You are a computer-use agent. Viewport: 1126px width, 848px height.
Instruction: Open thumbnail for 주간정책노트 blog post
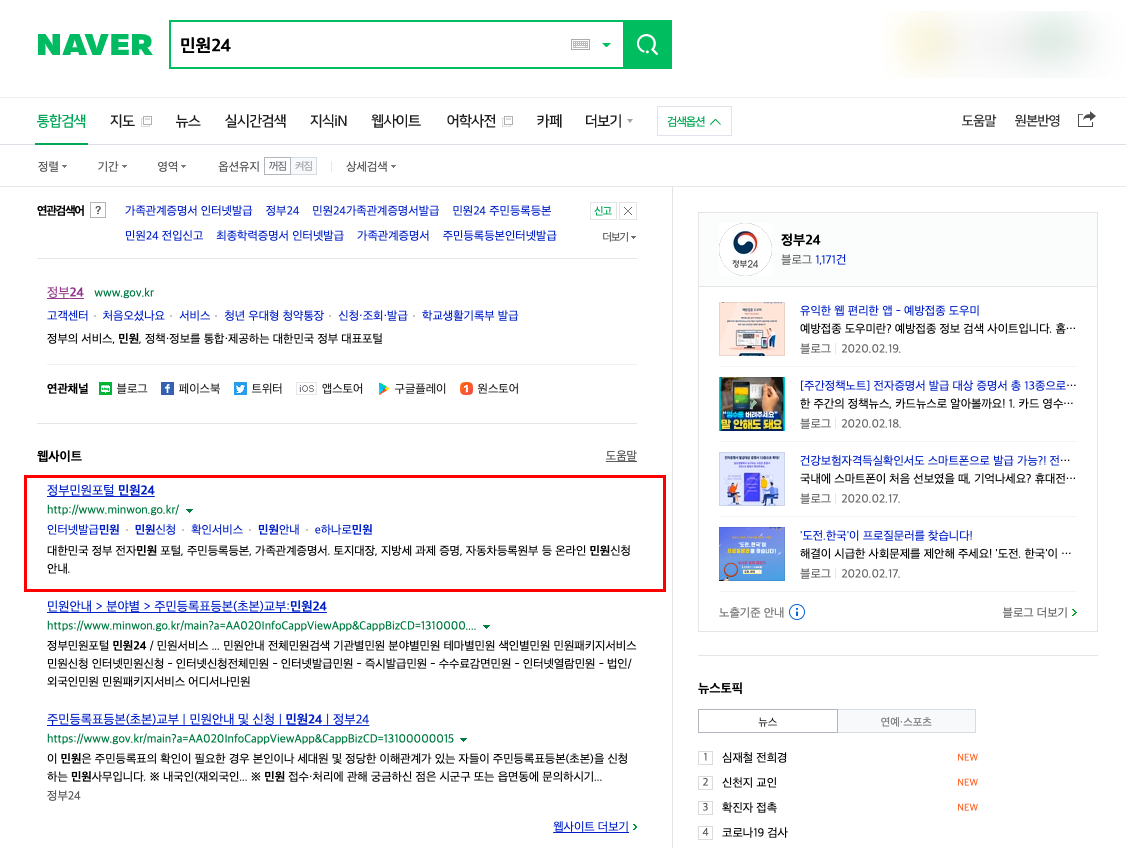click(x=752, y=404)
